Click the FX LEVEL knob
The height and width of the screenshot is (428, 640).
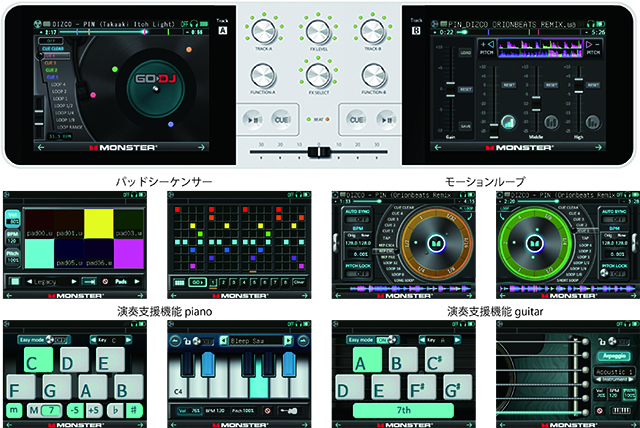(x=318, y=31)
